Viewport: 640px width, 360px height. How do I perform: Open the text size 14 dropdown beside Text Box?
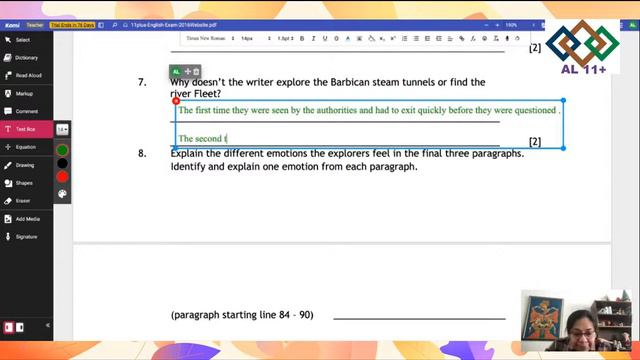[62, 129]
